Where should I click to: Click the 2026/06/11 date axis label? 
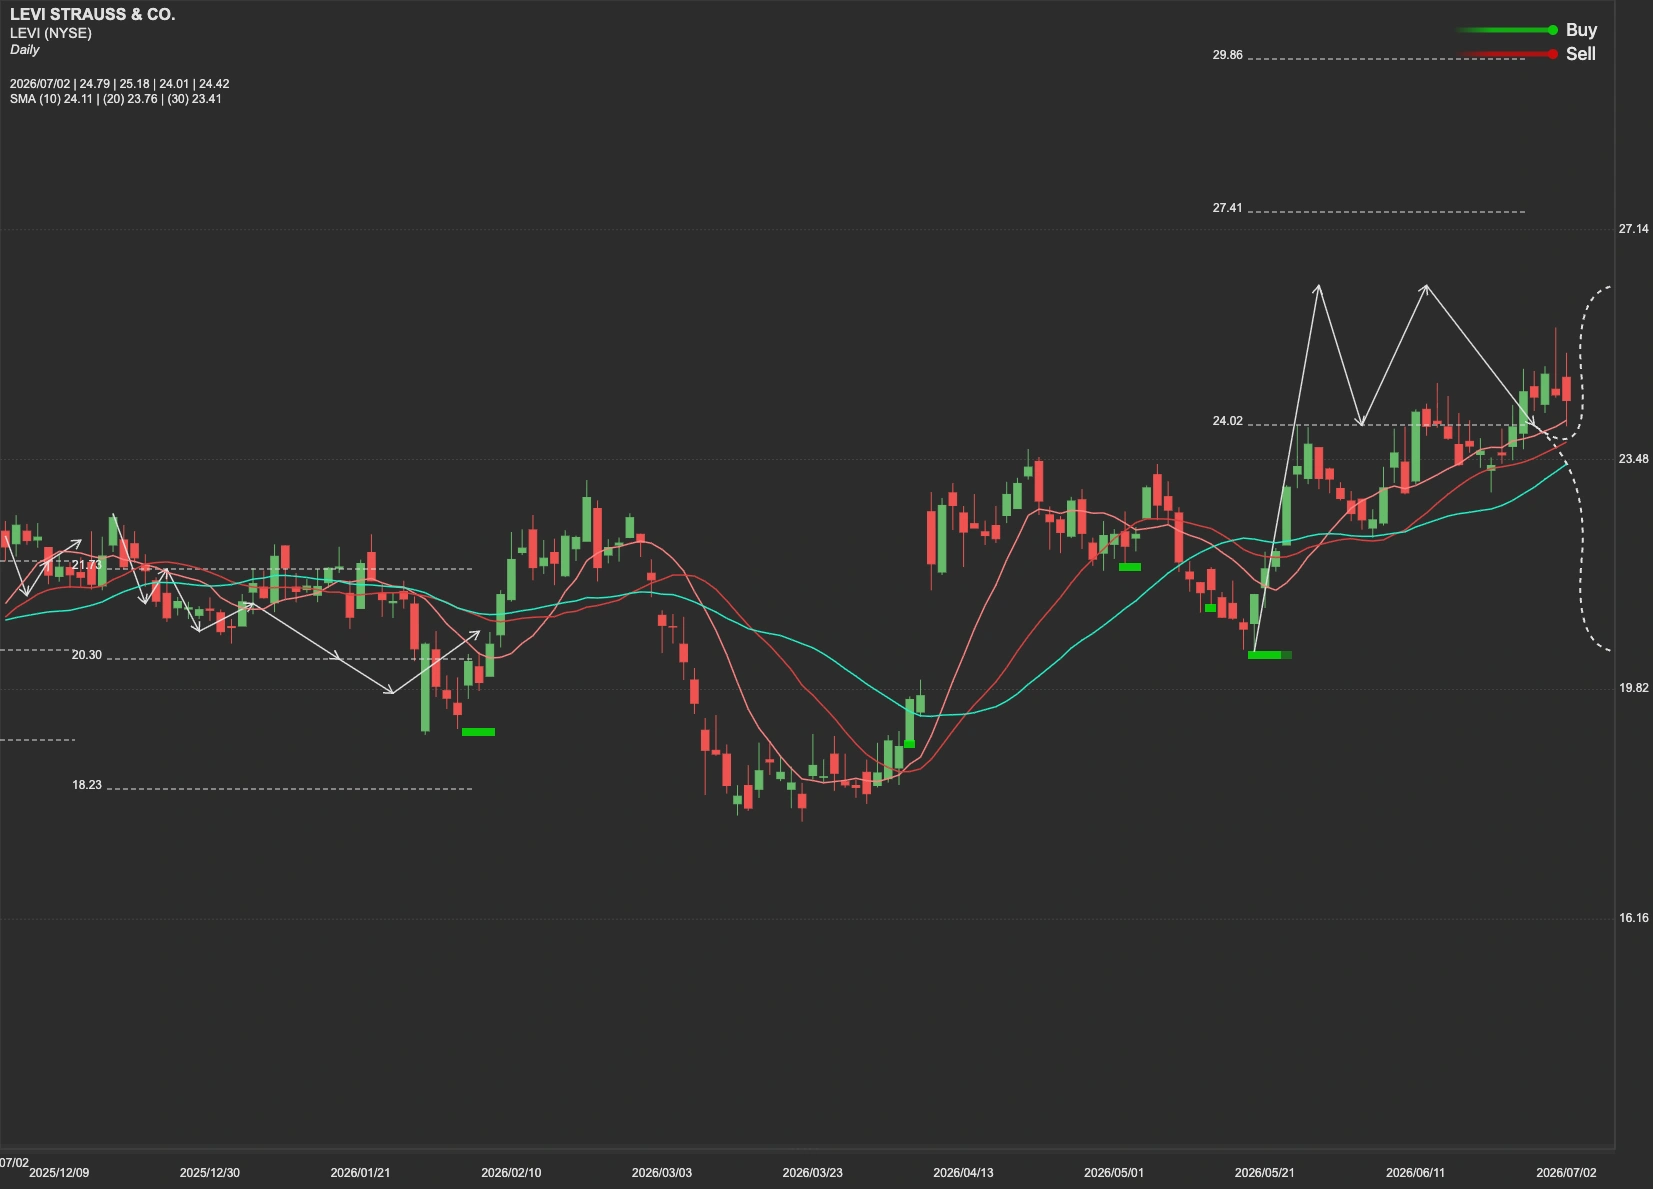1415,1173
